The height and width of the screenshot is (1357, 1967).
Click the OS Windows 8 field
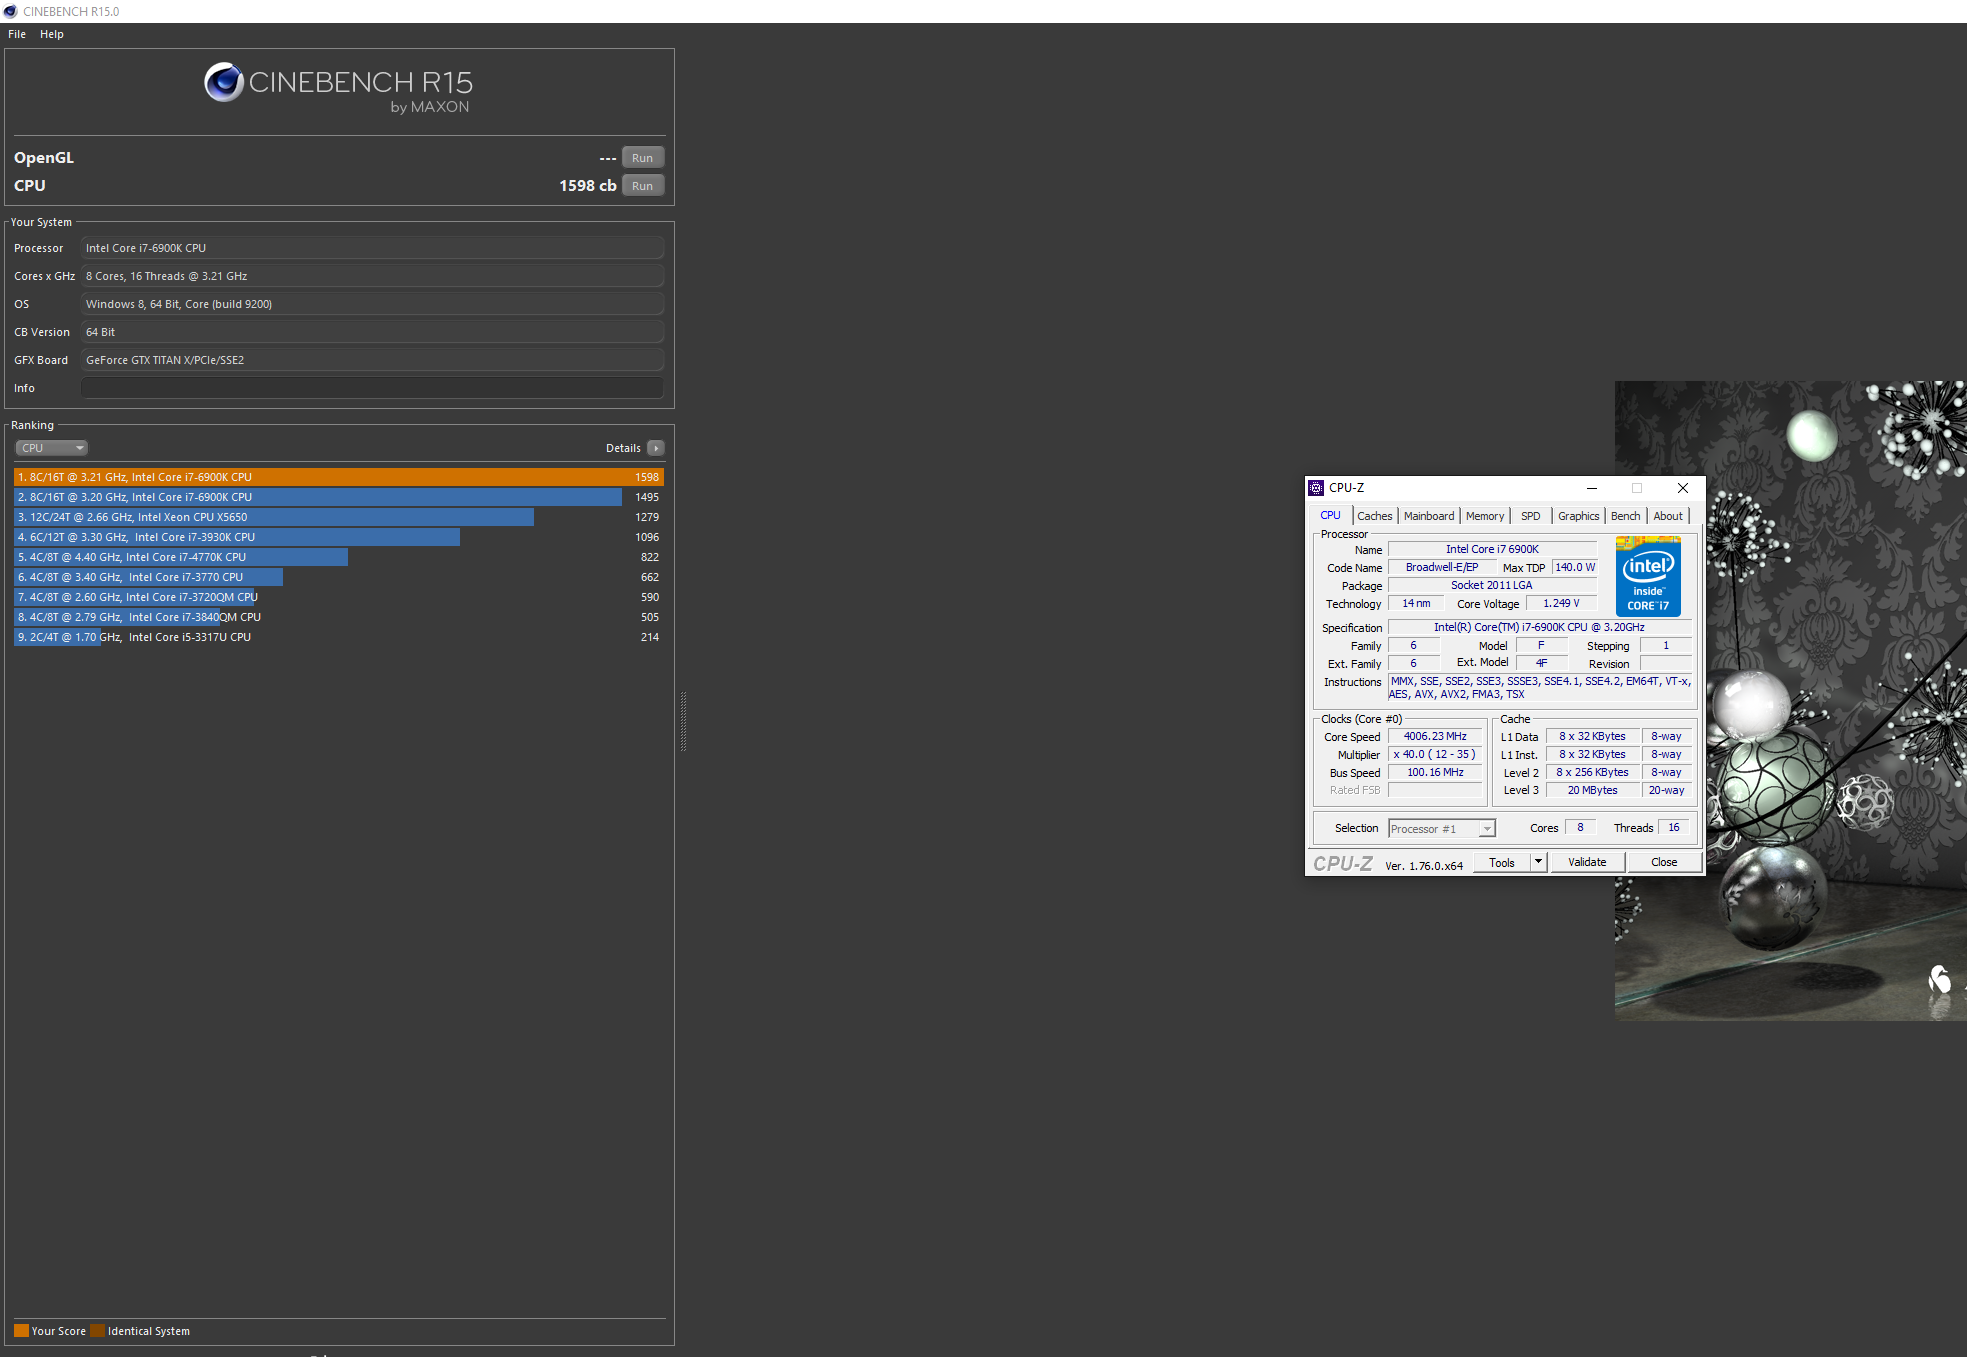pos(372,304)
